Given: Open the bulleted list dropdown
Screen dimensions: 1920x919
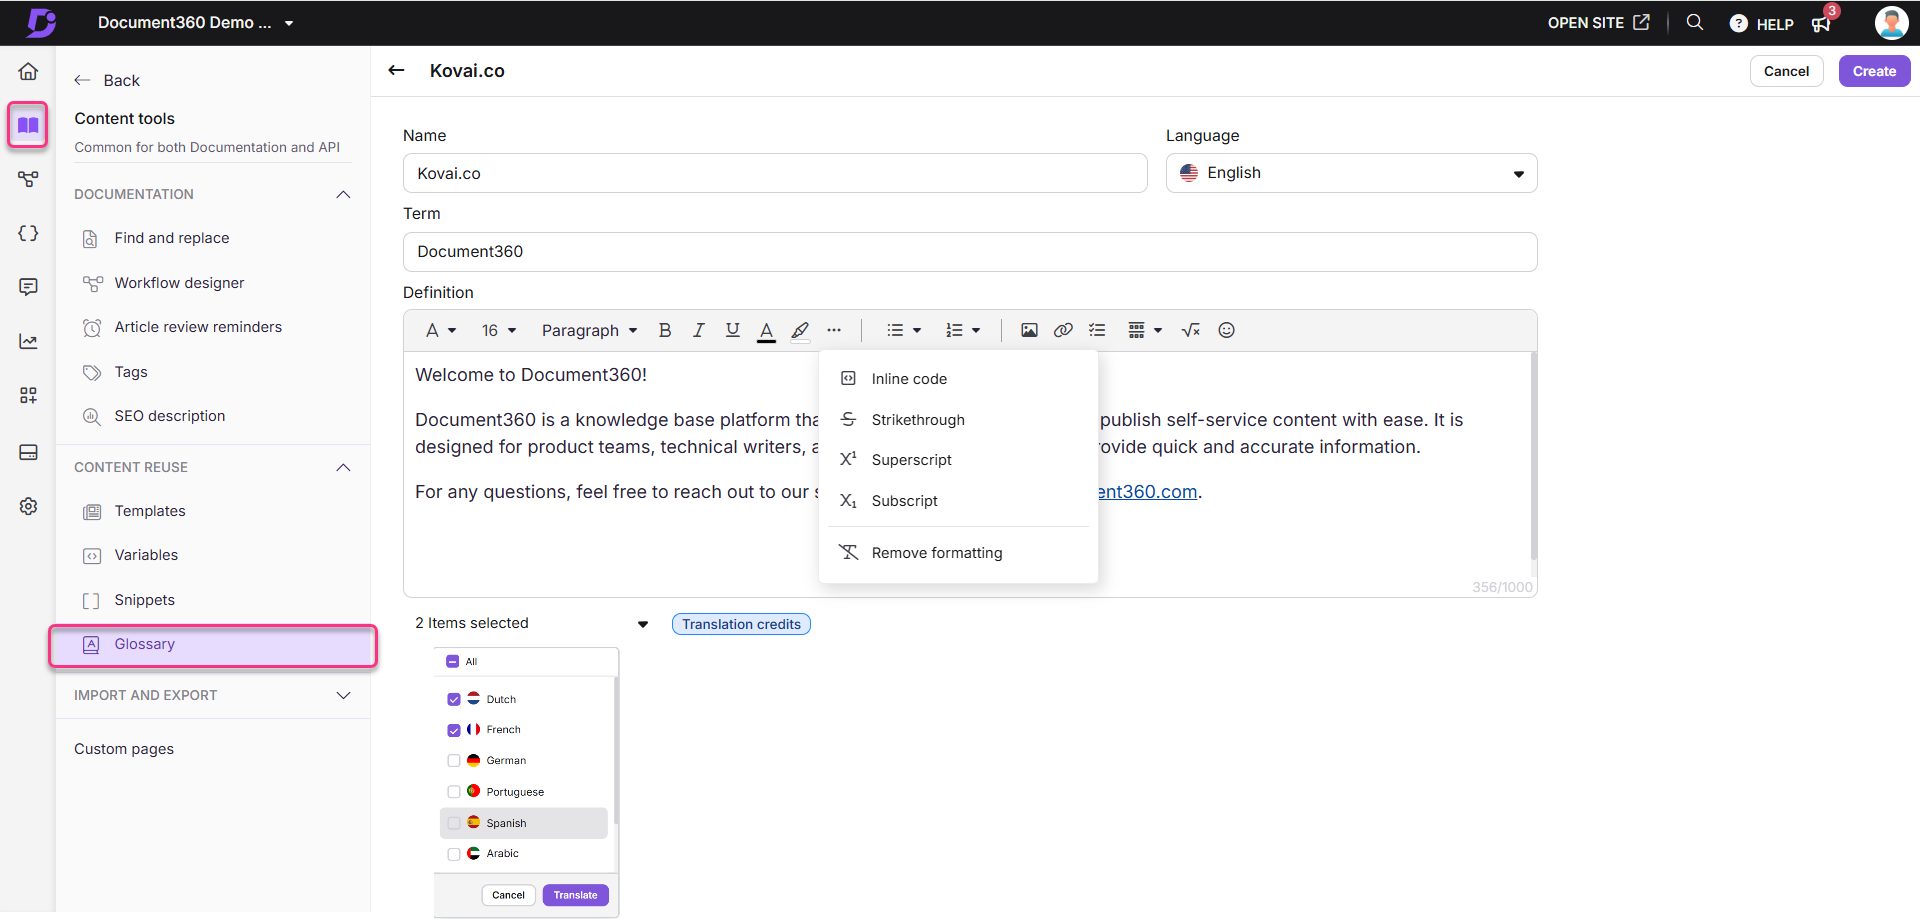Looking at the screenshot, I should [x=904, y=330].
